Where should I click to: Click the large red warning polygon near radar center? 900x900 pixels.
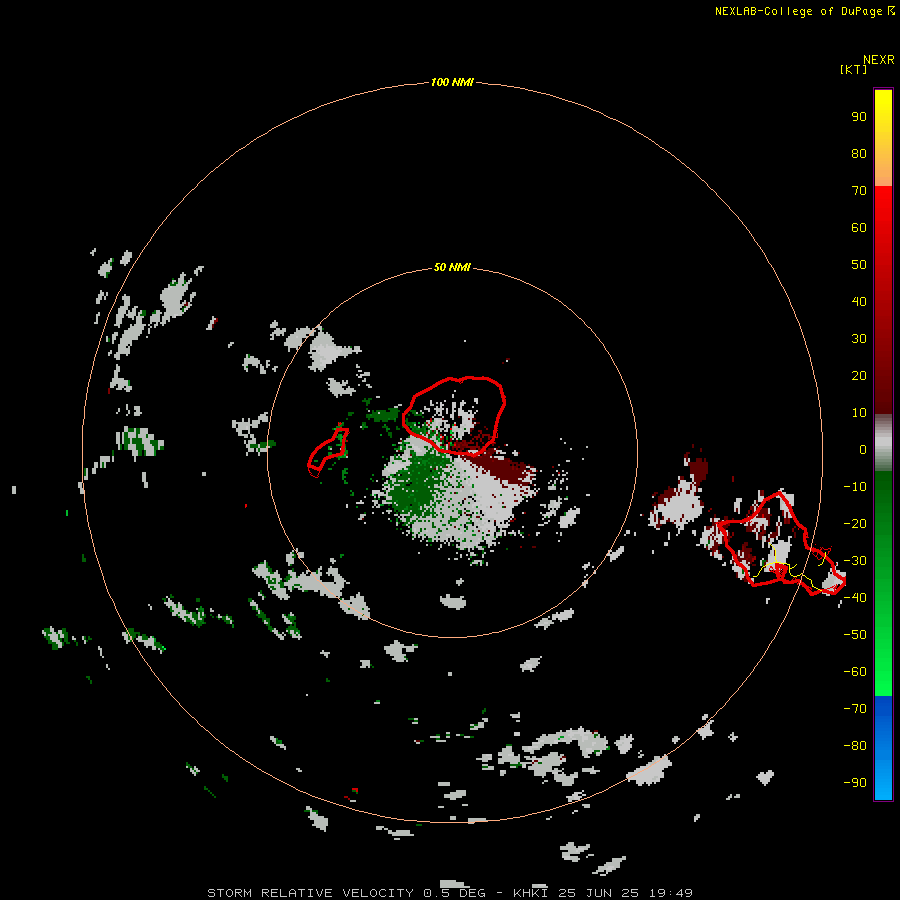(454, 416)
